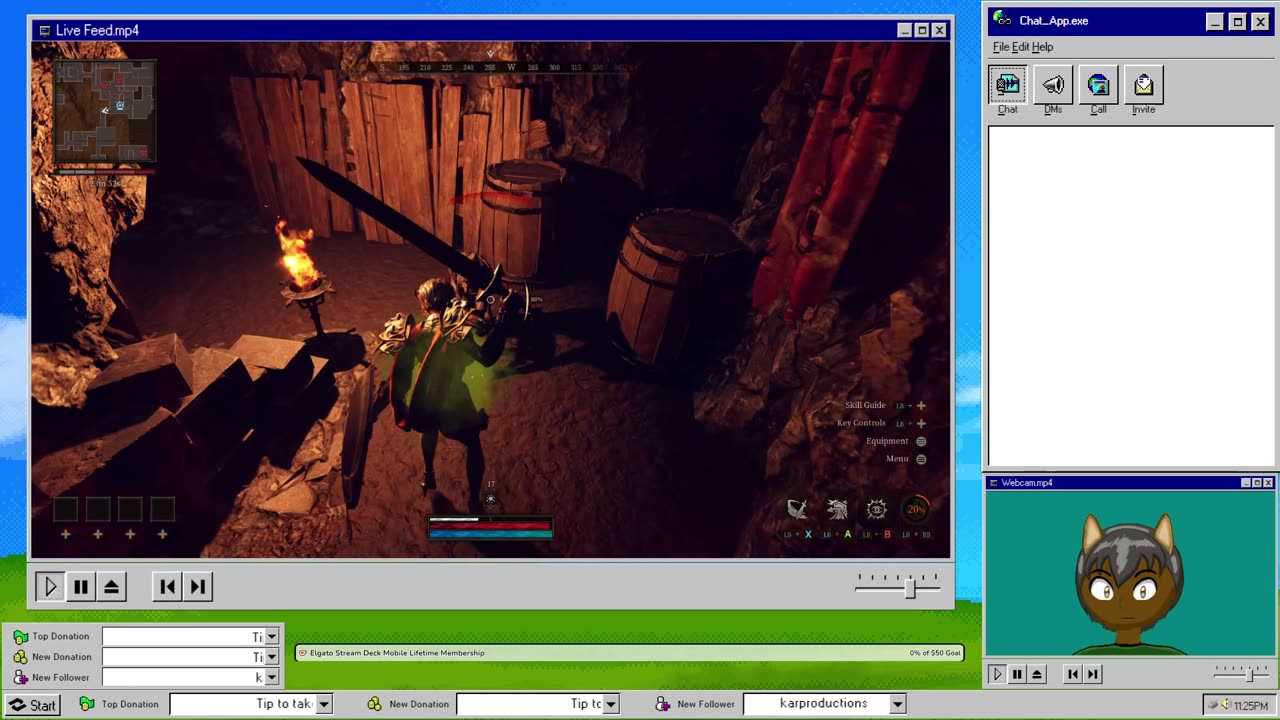The image size is (1280, 720).
Task: Expand the taskbar Top Donation dropdown
Action: [x=323, y=704]
